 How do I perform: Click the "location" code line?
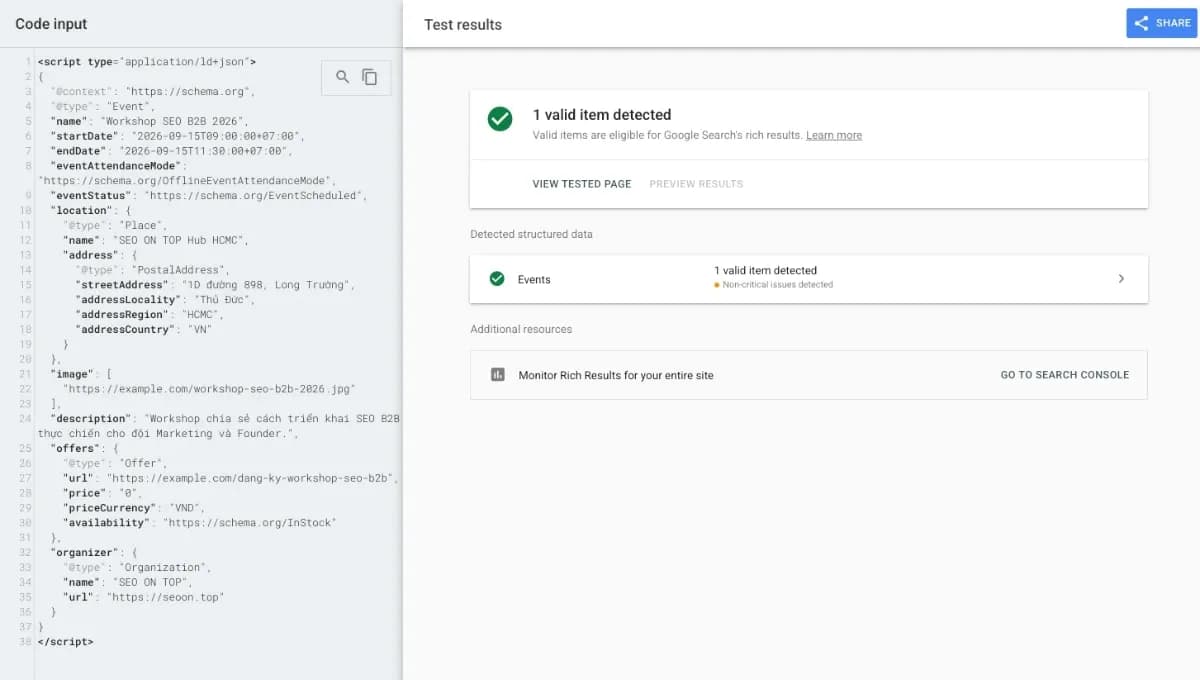click(91, 210)
